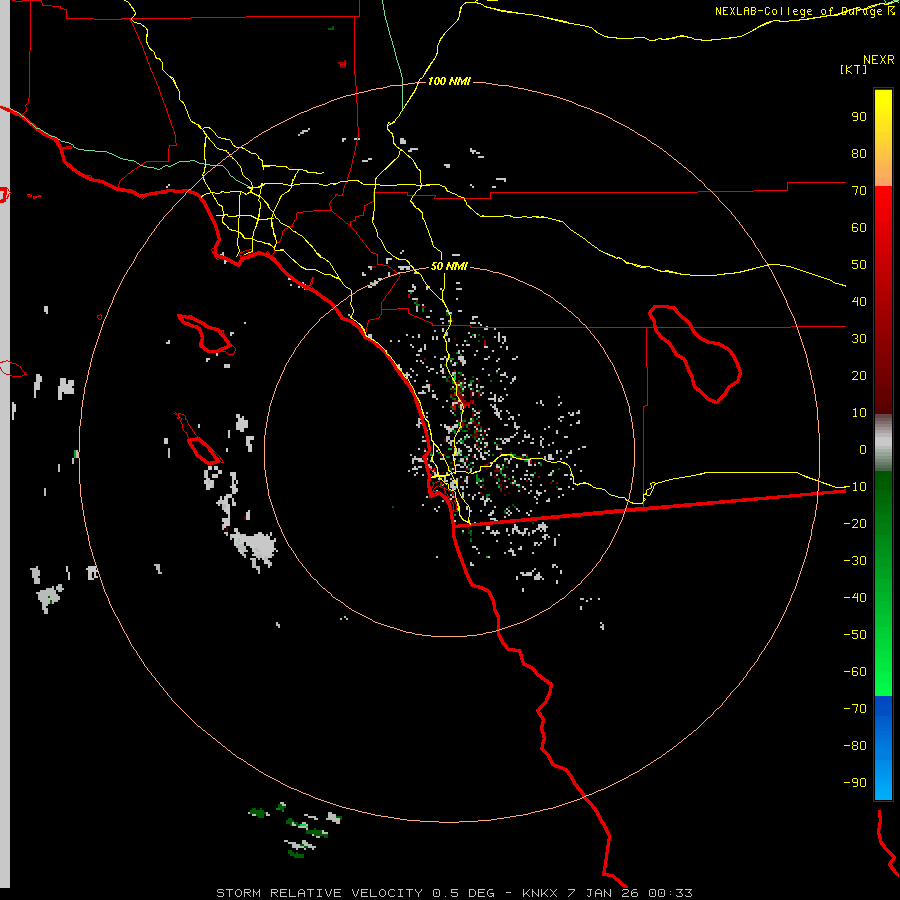
Task: Click the "0.5 DEG" elevation text
Action: click(x=463, y=893)
